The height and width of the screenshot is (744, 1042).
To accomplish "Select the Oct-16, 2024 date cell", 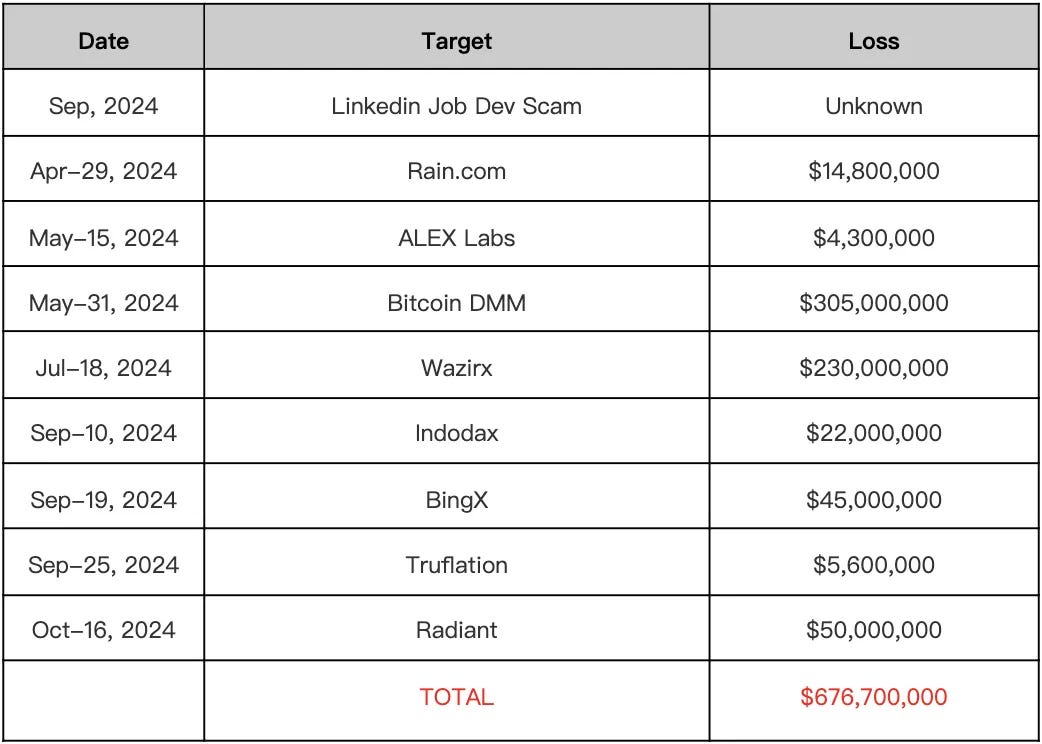I will (x=103, y=630).
